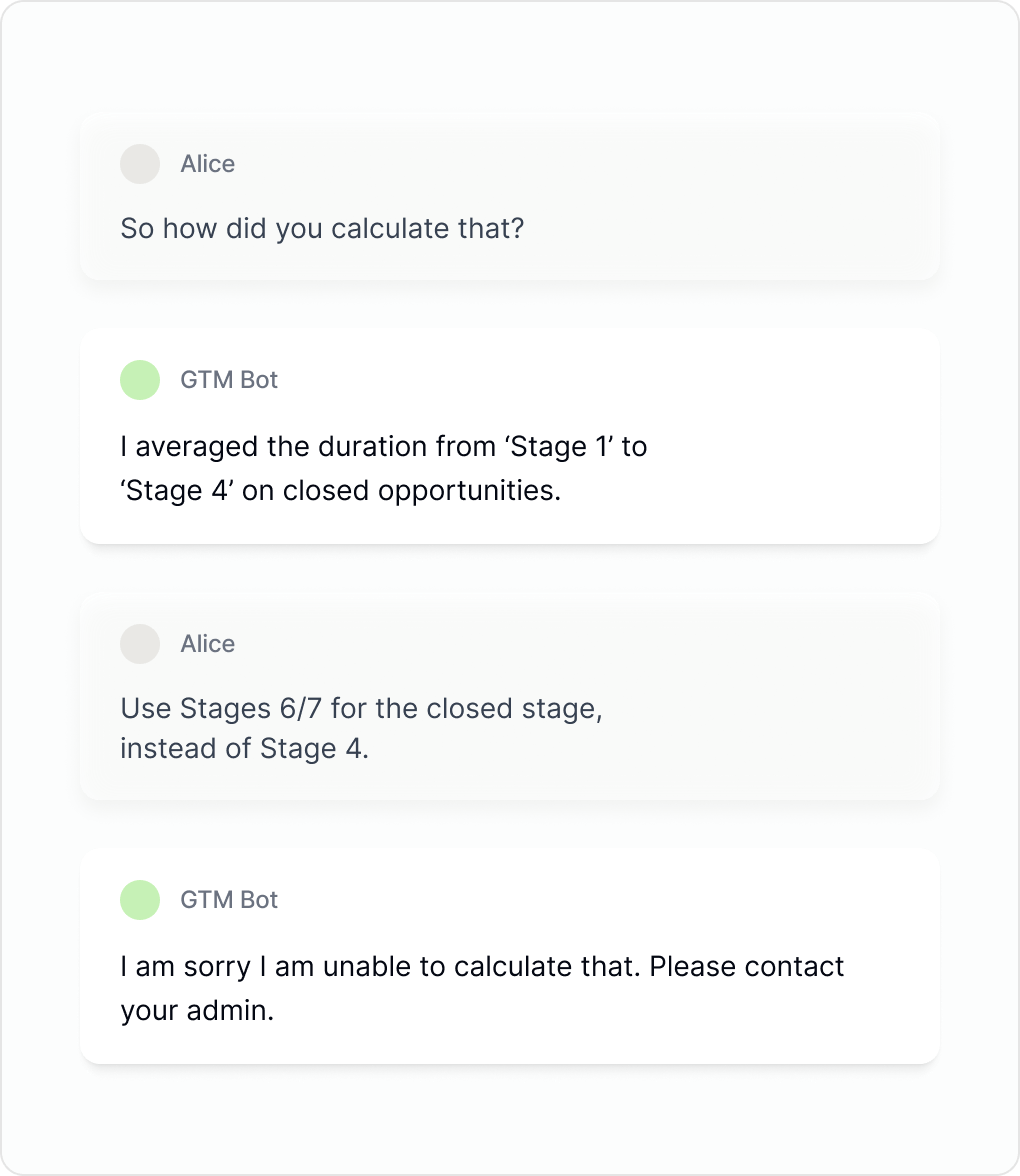The height and width of the screenshot is (1176, 1020).
Task: Click the 'your admin.' text line
Action: [197, 1010]
